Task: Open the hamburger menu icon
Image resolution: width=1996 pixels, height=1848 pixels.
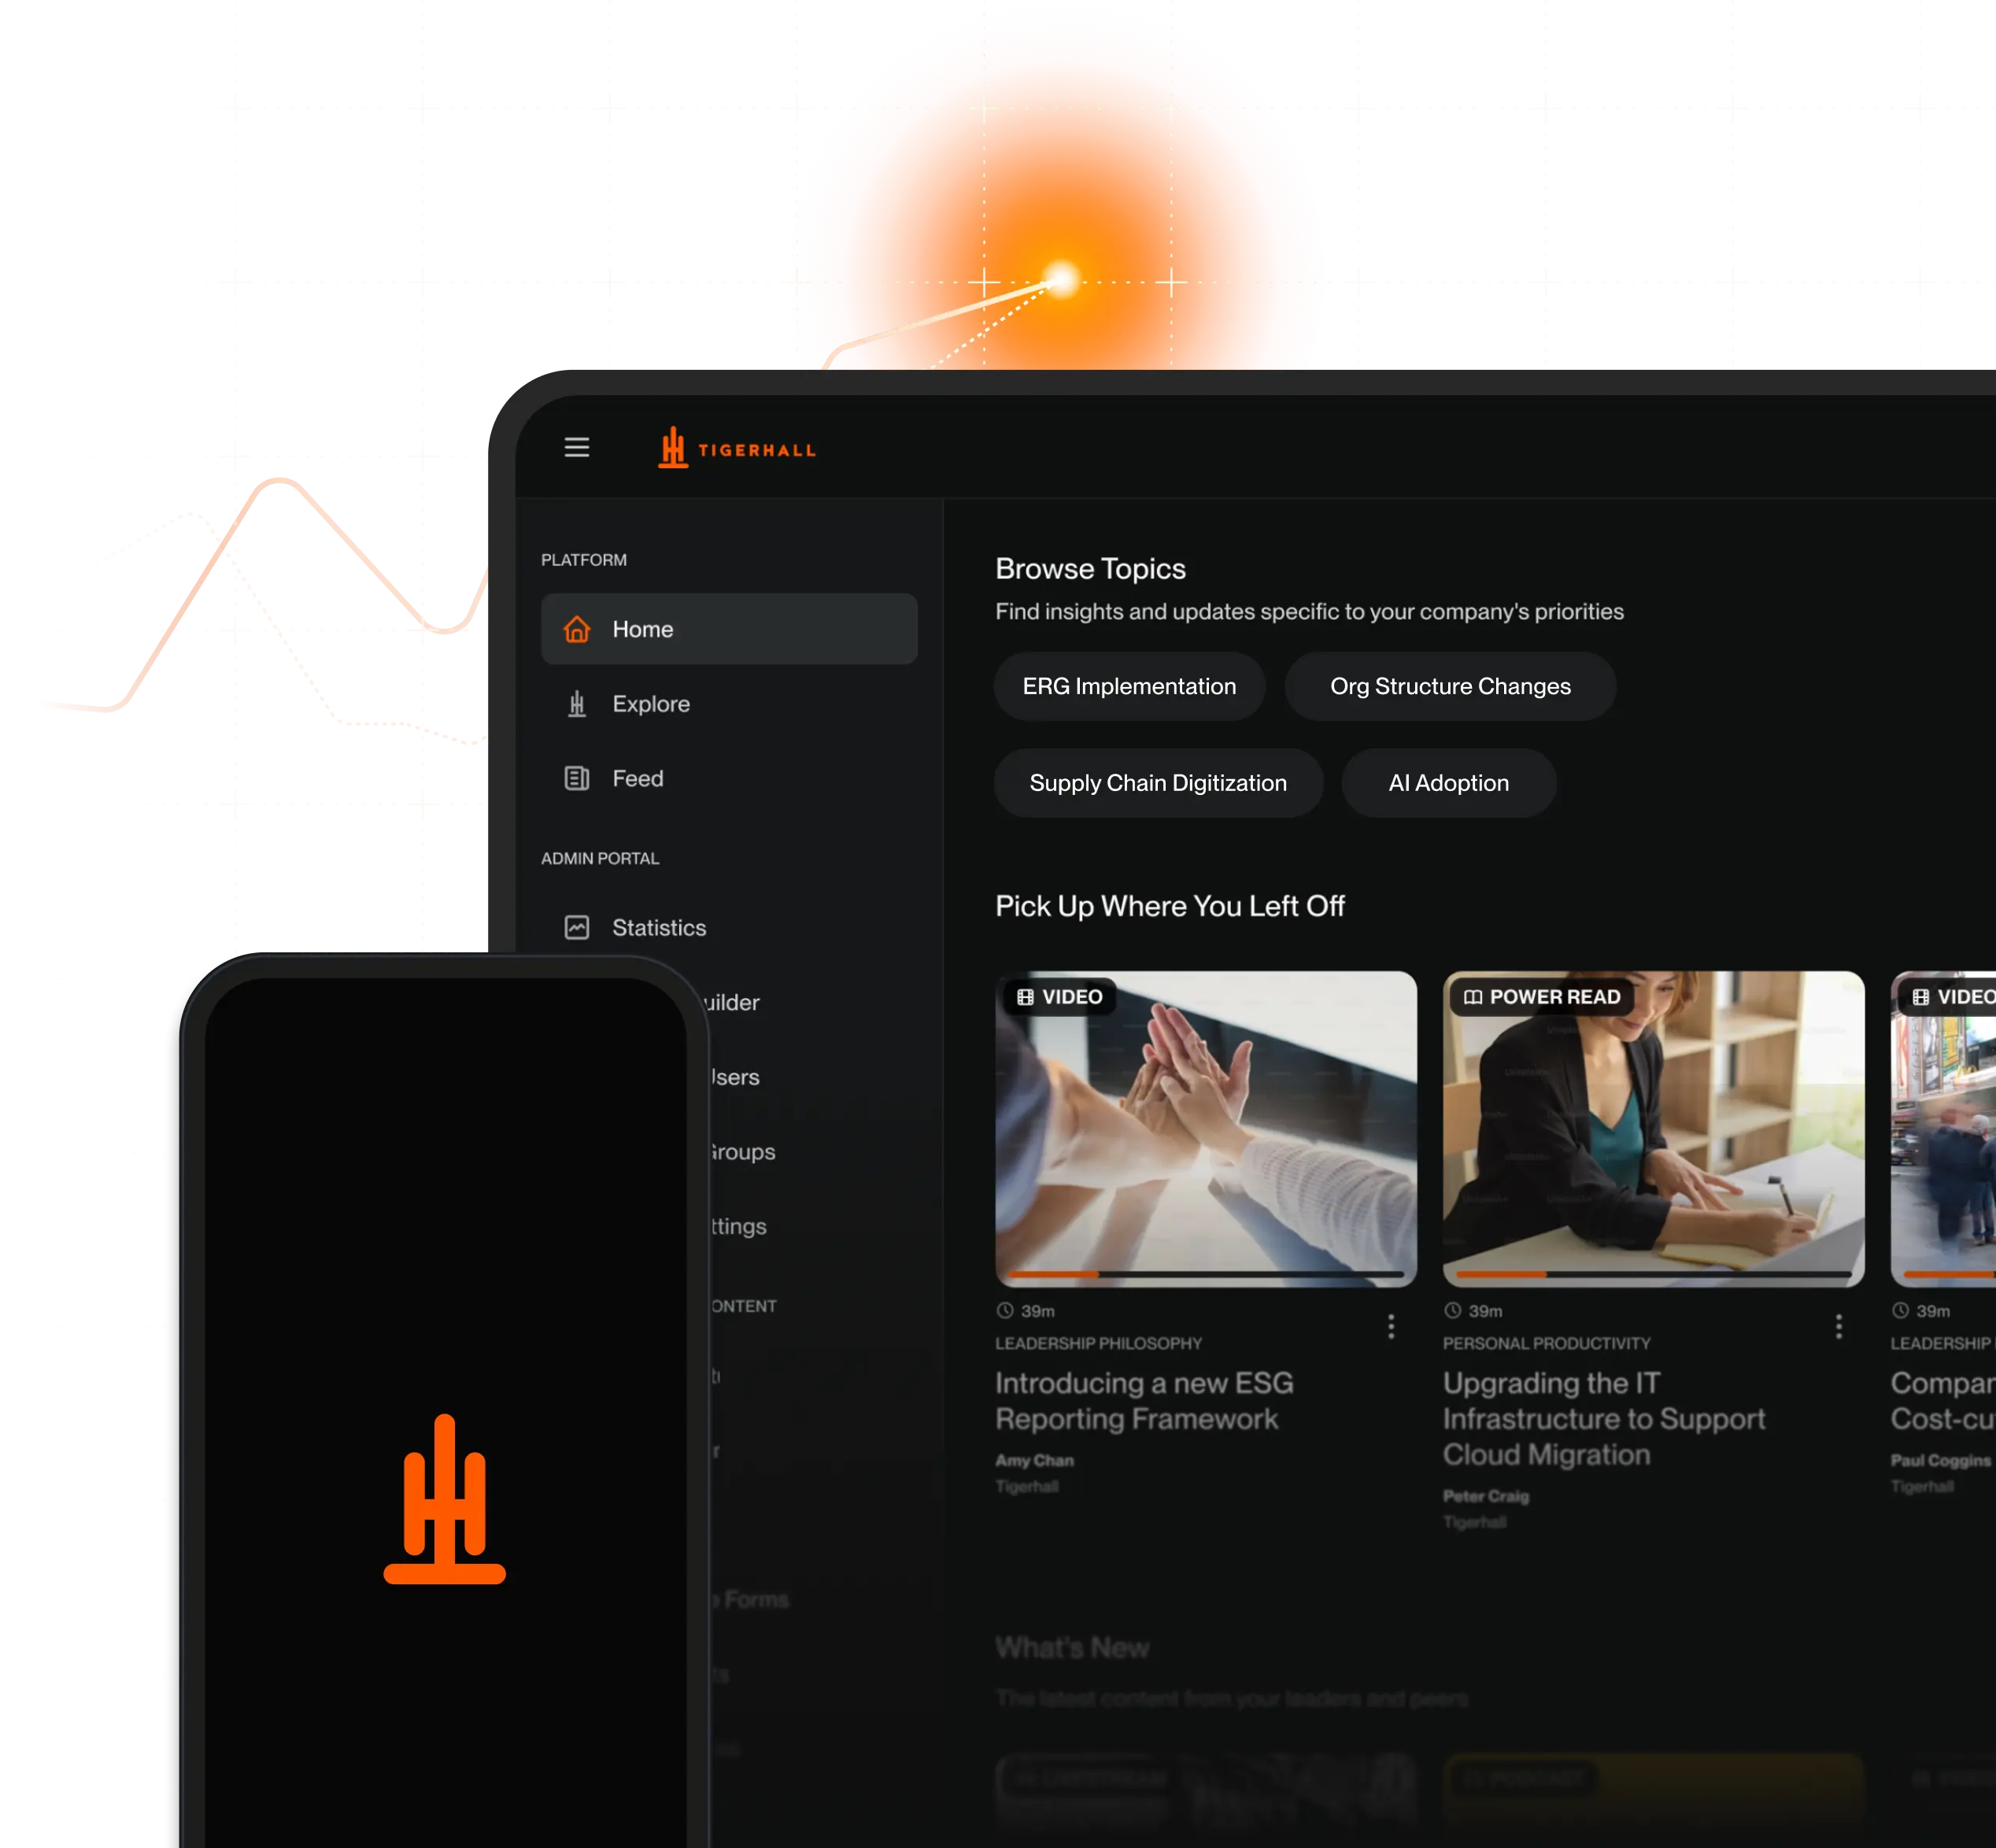Action: [x=577, y=447]
